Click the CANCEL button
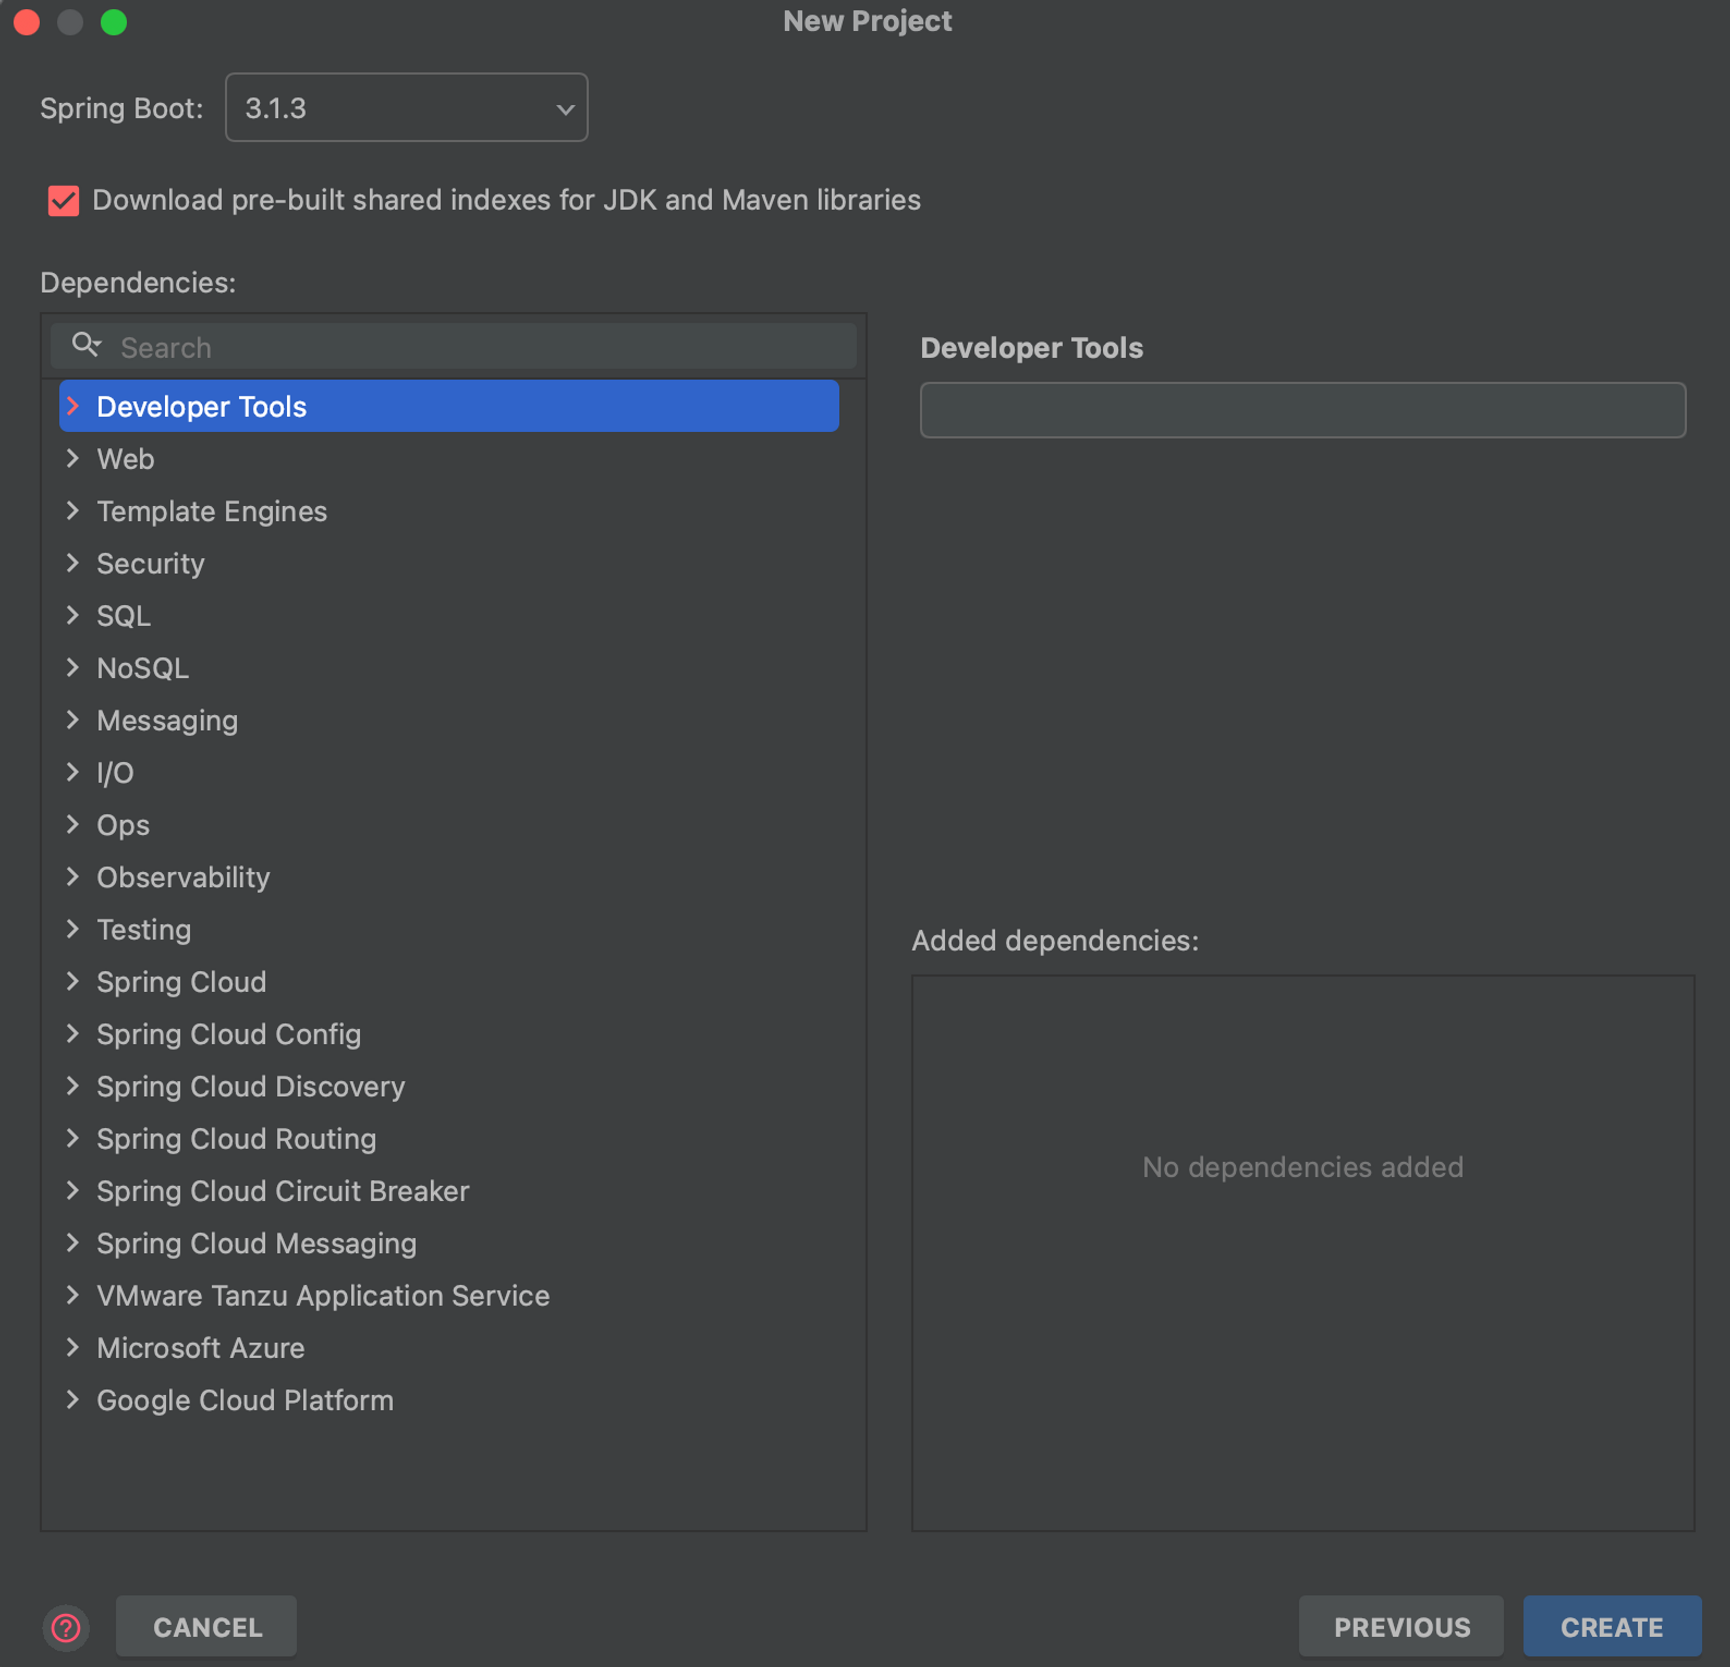 [207, 1626]
